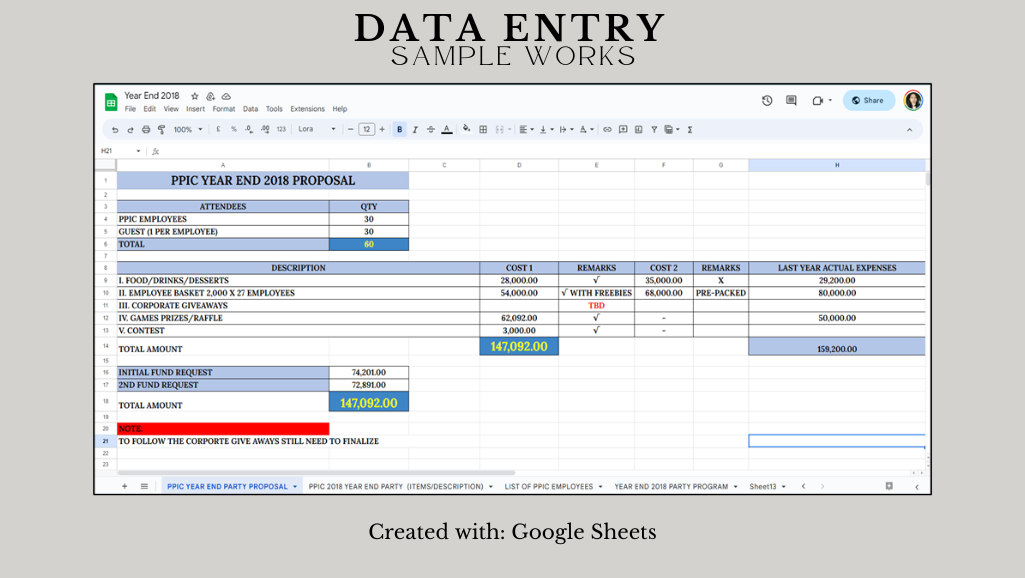Click the Share button
This screenshot has width=1025, height=578.
(868, 100)
